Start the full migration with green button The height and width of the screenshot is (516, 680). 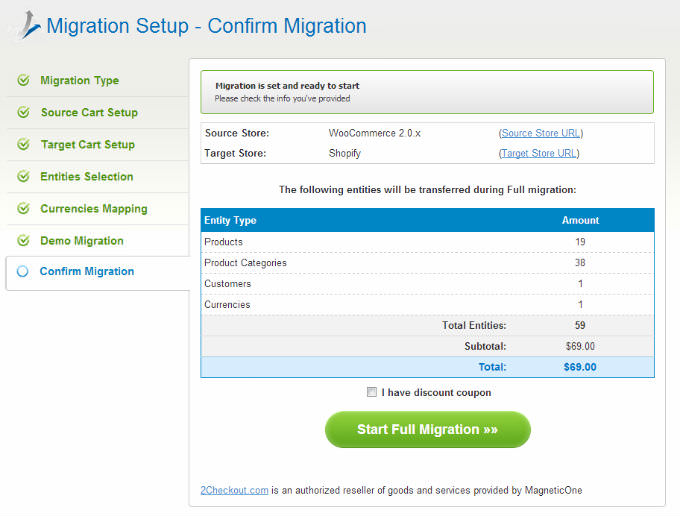click(428, 429)
